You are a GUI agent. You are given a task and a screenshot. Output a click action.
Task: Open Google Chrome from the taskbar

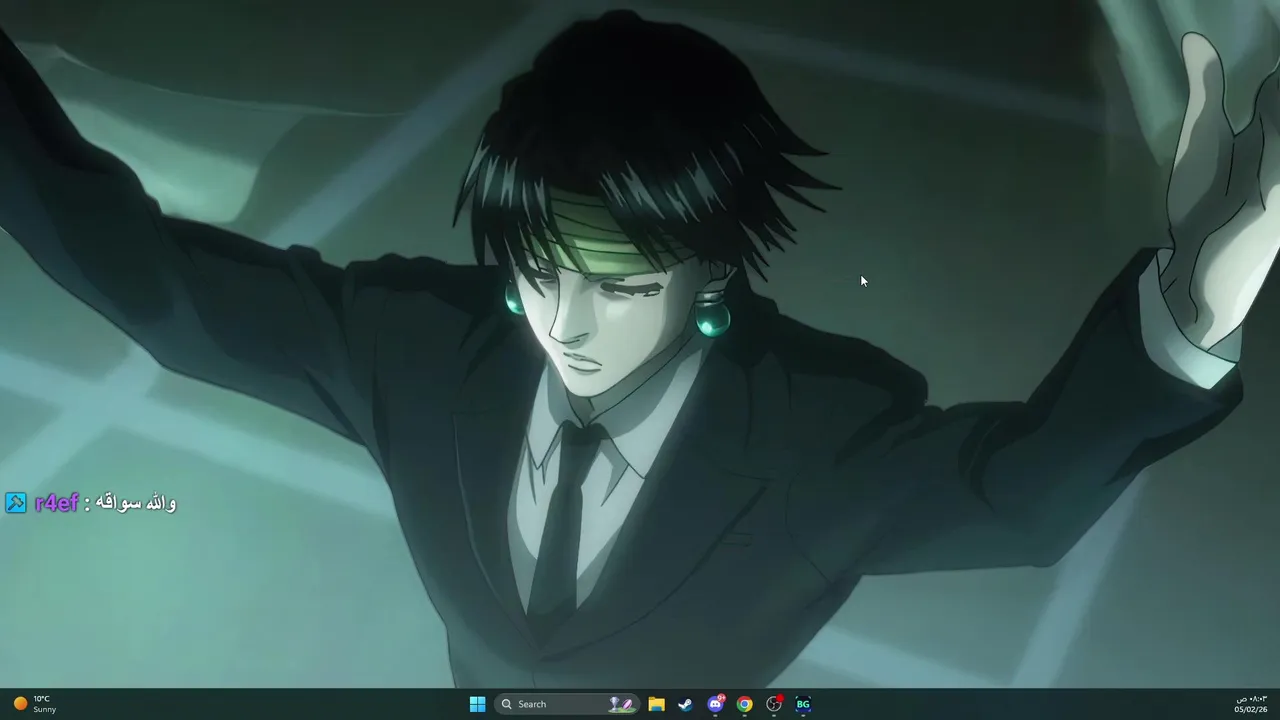tap(744, 704)
